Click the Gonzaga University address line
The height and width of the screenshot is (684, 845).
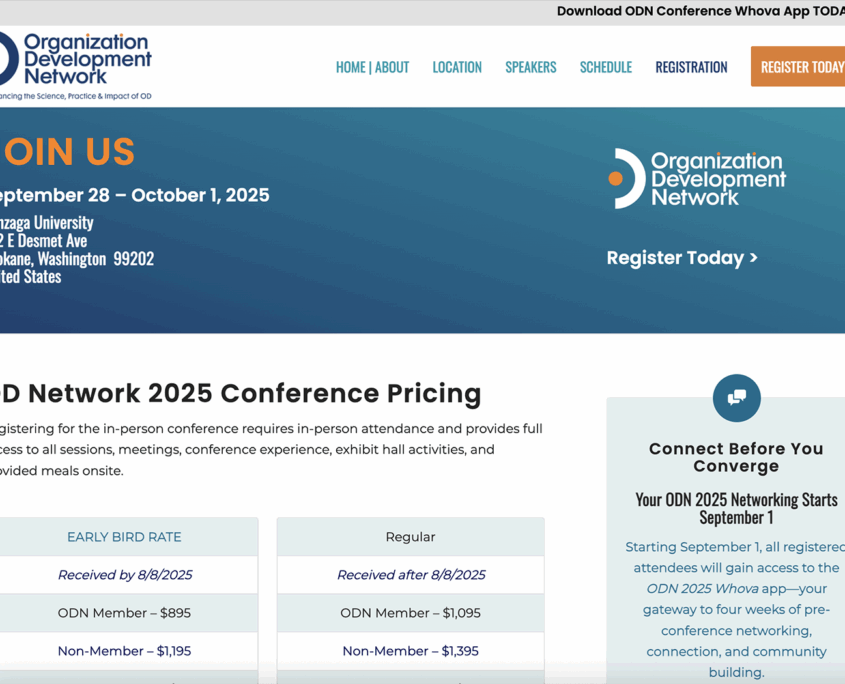click(47, 223)
